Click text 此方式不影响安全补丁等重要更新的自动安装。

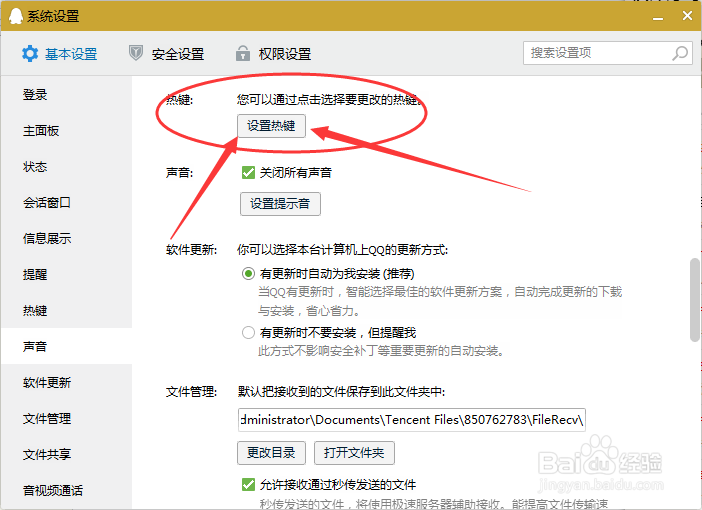[x=381, y=351]
